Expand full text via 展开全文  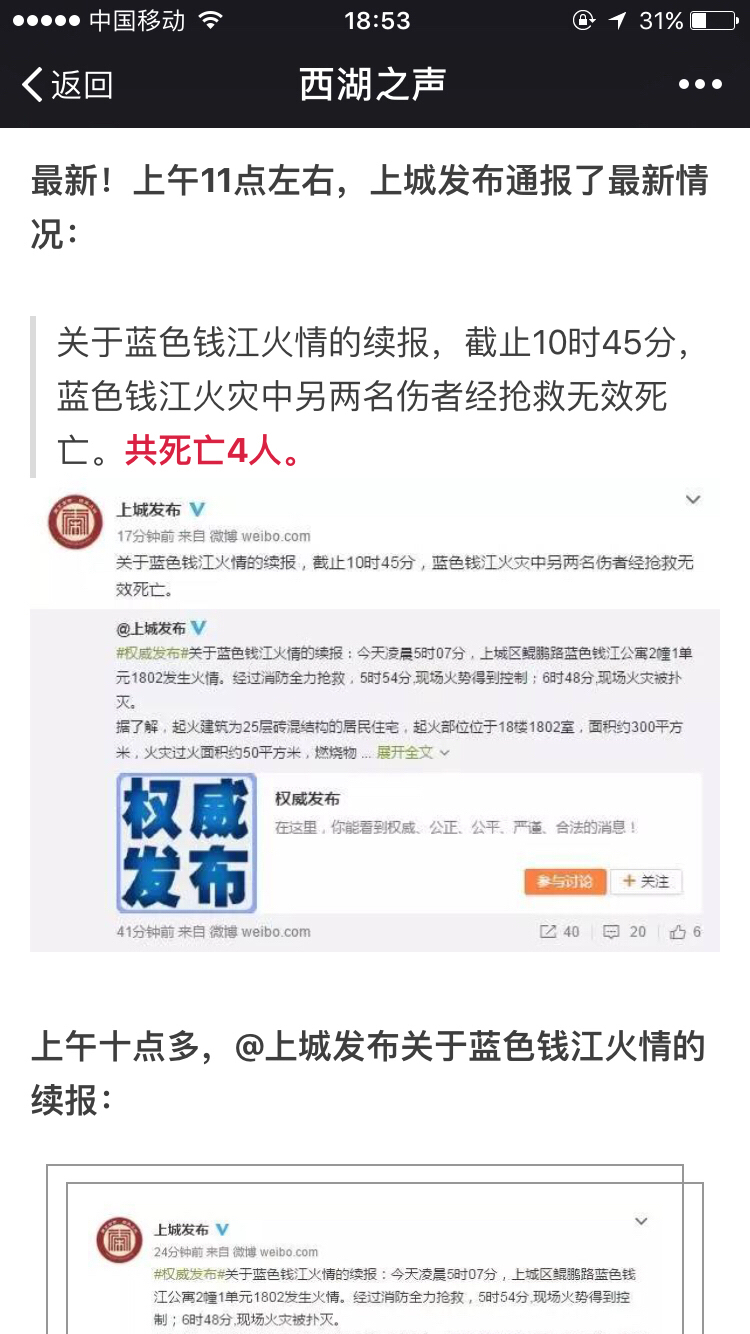coord(412,752)
